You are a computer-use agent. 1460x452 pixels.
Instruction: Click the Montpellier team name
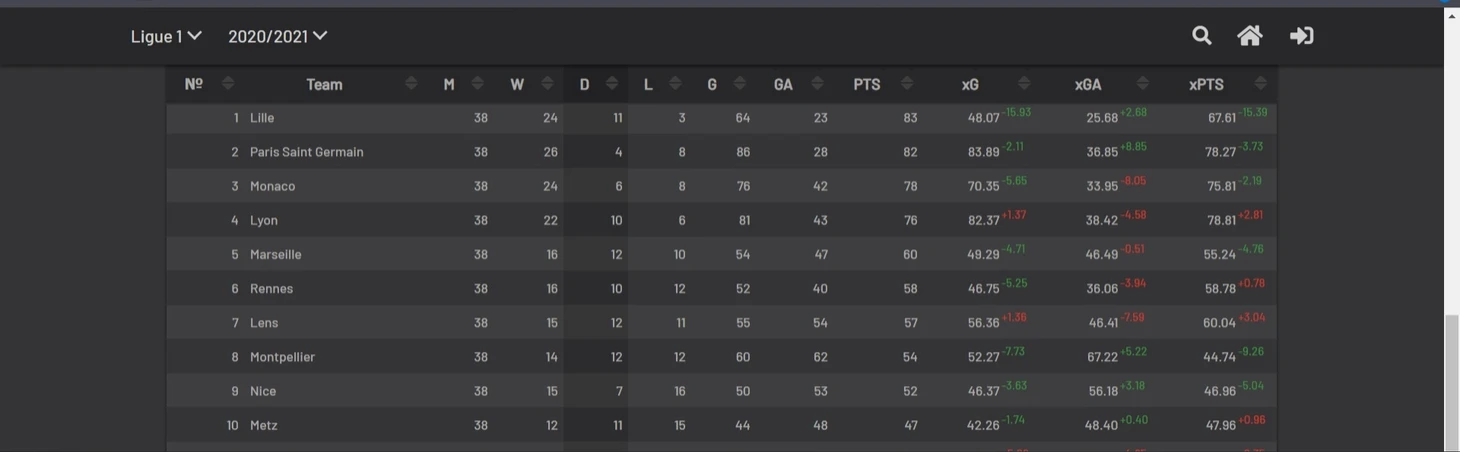[282, 357]
